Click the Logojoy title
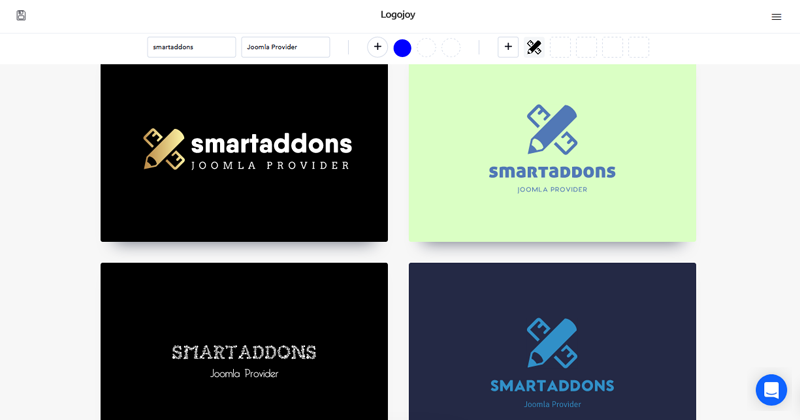The width and height of the screenshot is (800, 420). pyautogui.click(x=397, y=15)
